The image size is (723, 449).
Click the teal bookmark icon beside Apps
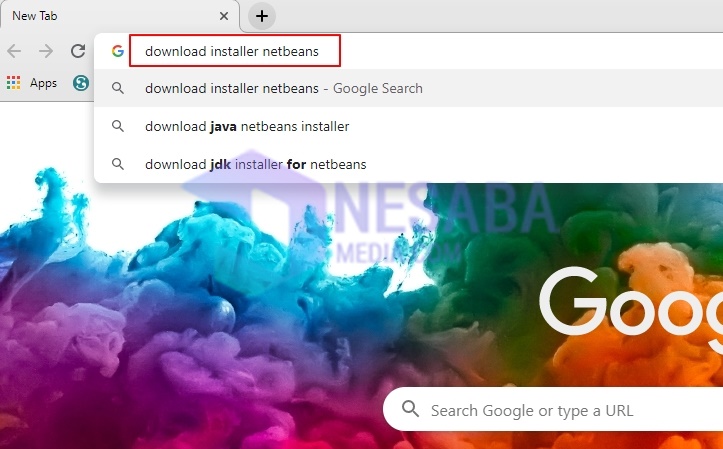point(81,83)
